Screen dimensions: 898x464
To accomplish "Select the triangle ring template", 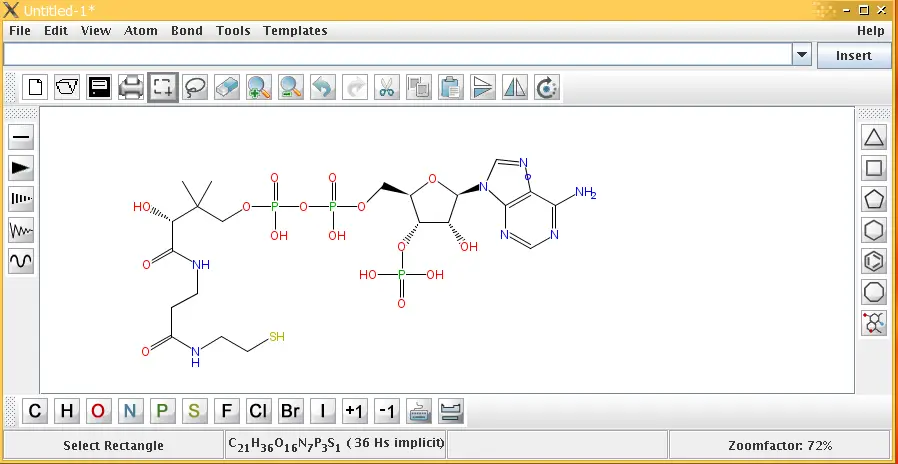I will (x=874, y=138).
